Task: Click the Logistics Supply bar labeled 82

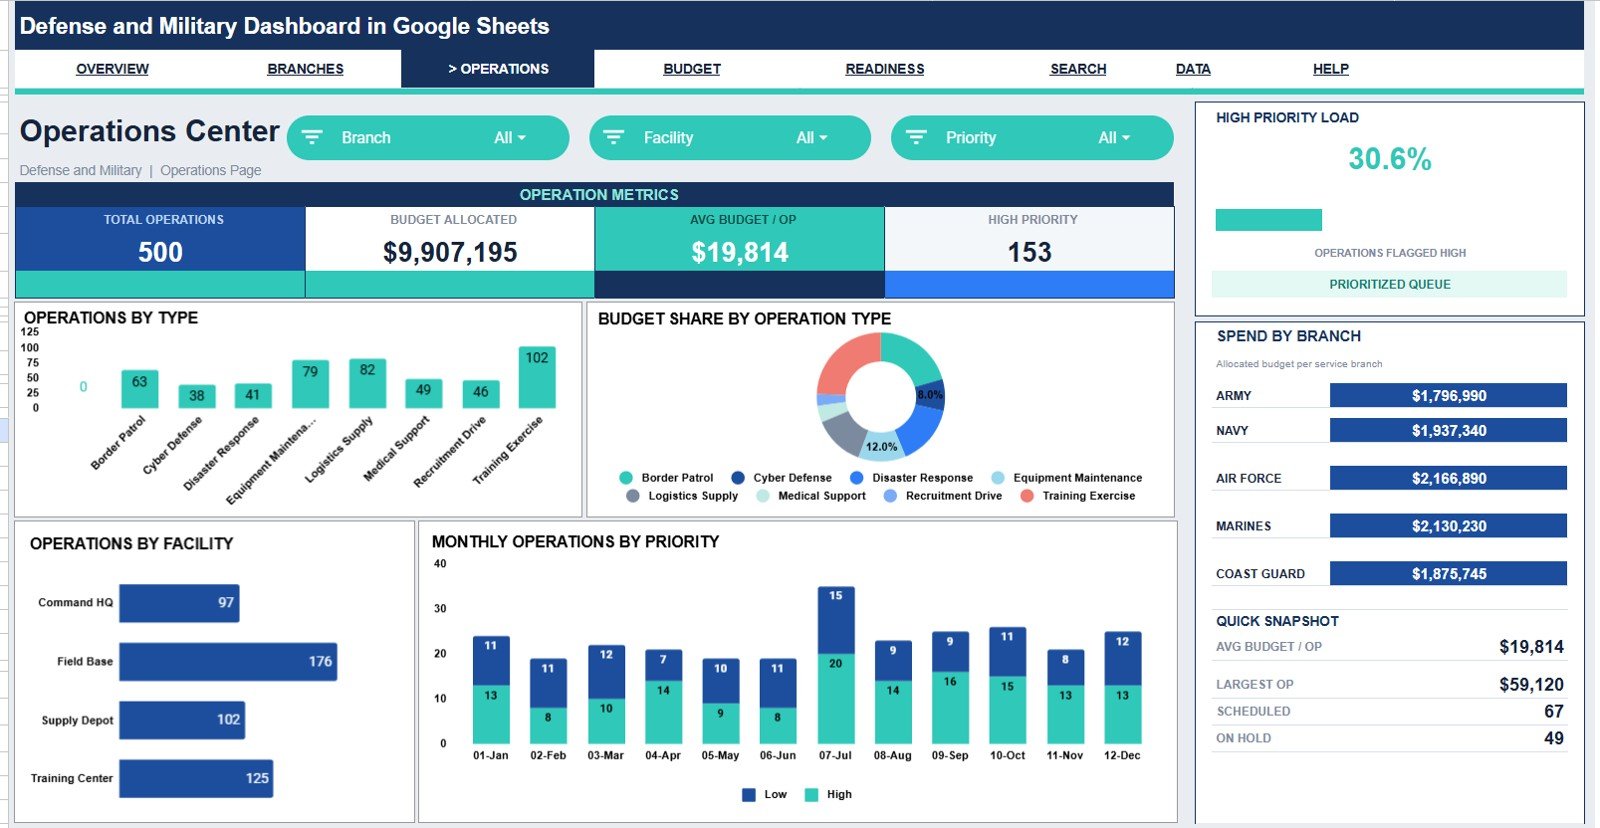Action: tap(367, 383)
